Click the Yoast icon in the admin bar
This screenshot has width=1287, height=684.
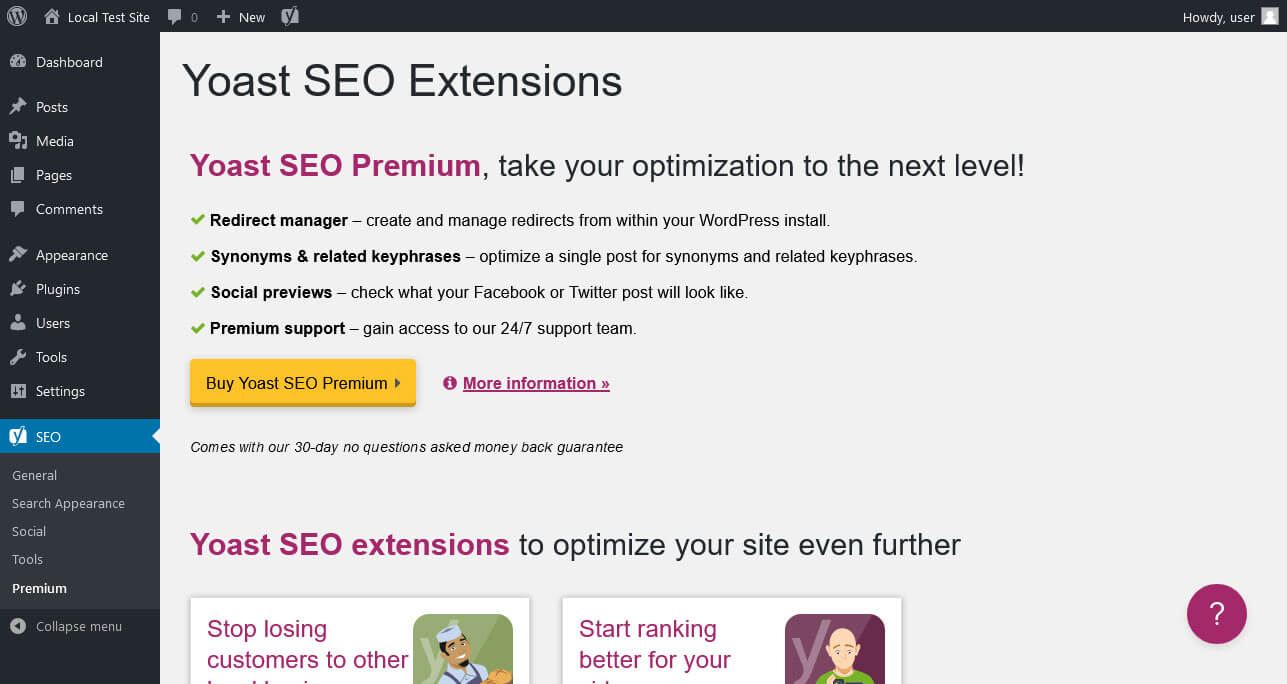pos(290,16)
